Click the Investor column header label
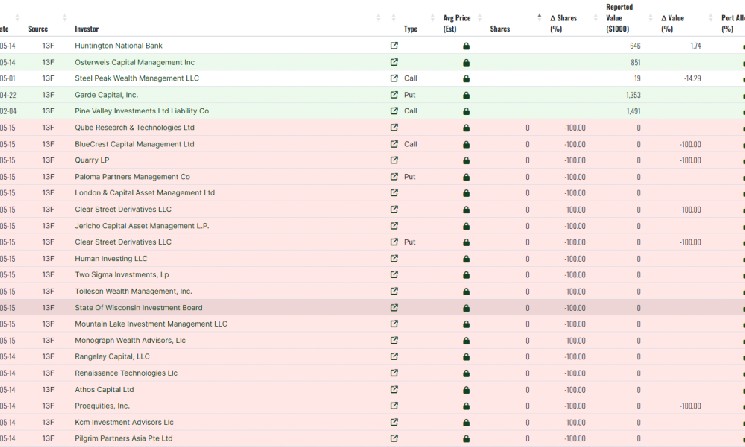The image size is (745, 447). click(x=86, y=29)
